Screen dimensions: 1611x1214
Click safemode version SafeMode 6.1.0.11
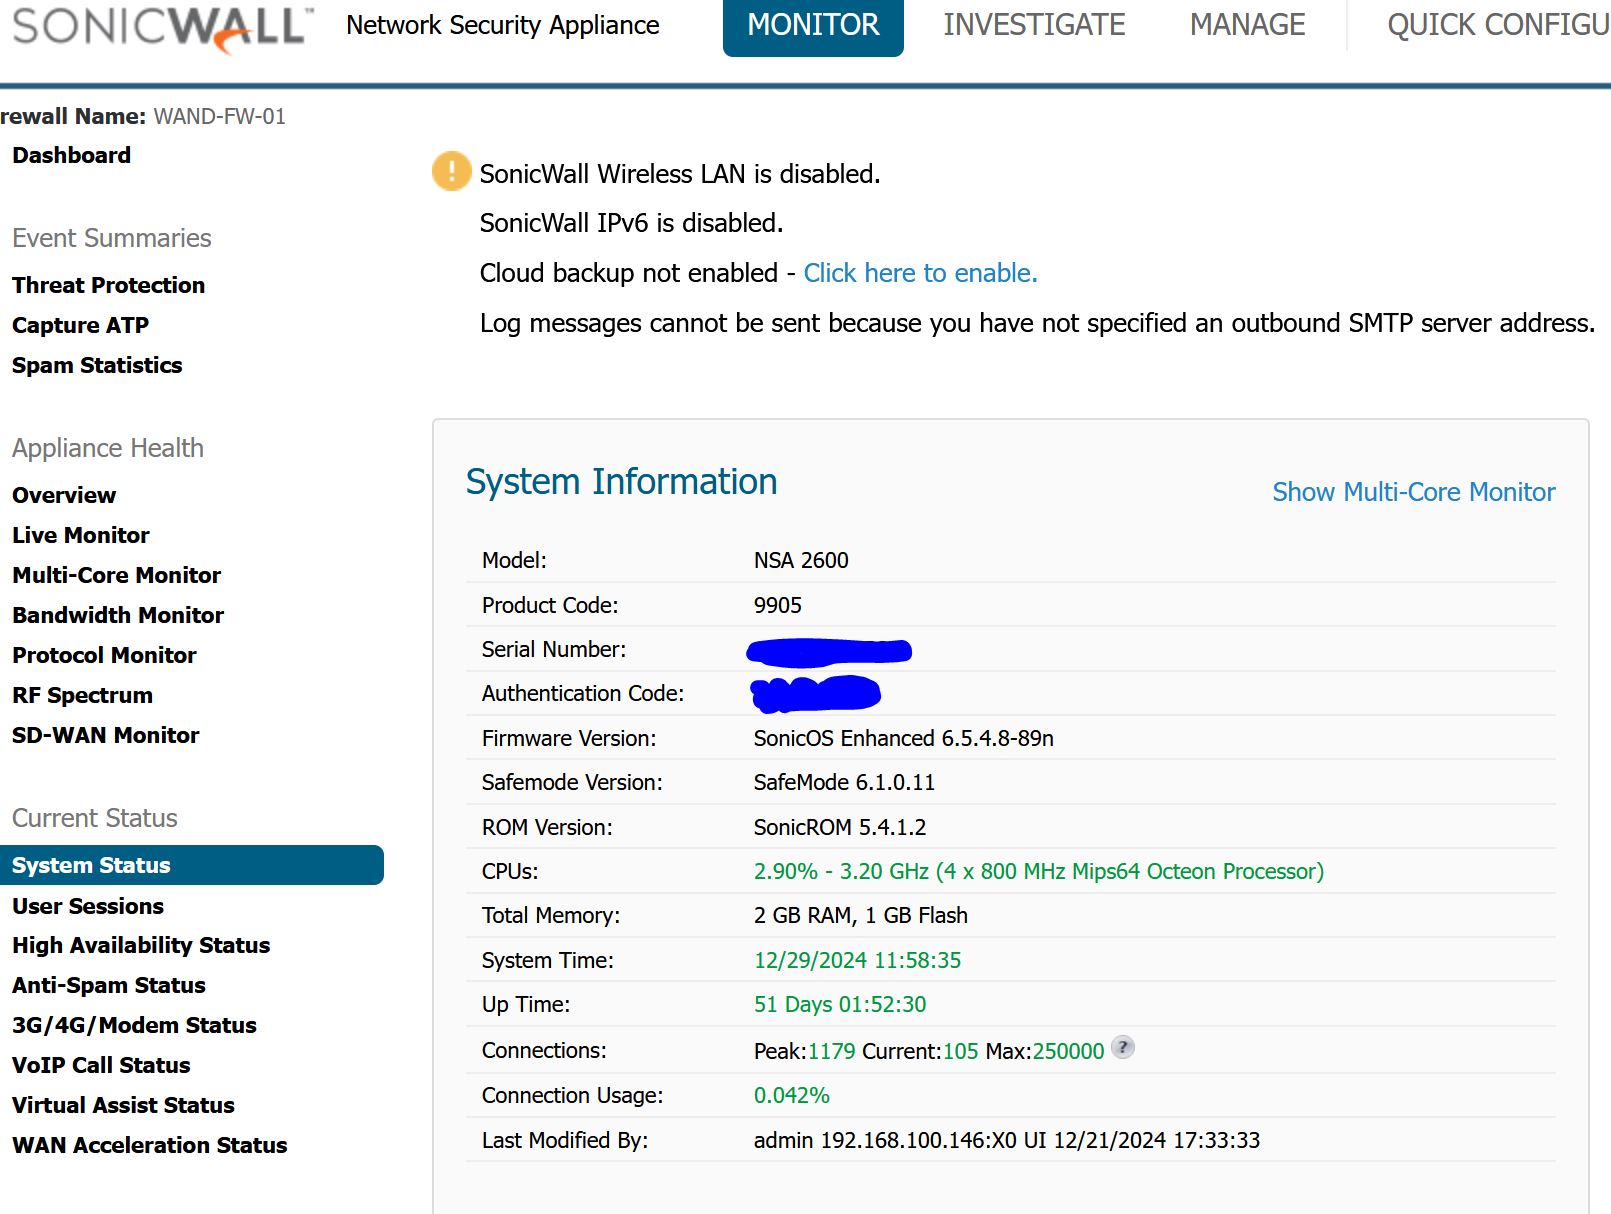(x=844, y=782)
